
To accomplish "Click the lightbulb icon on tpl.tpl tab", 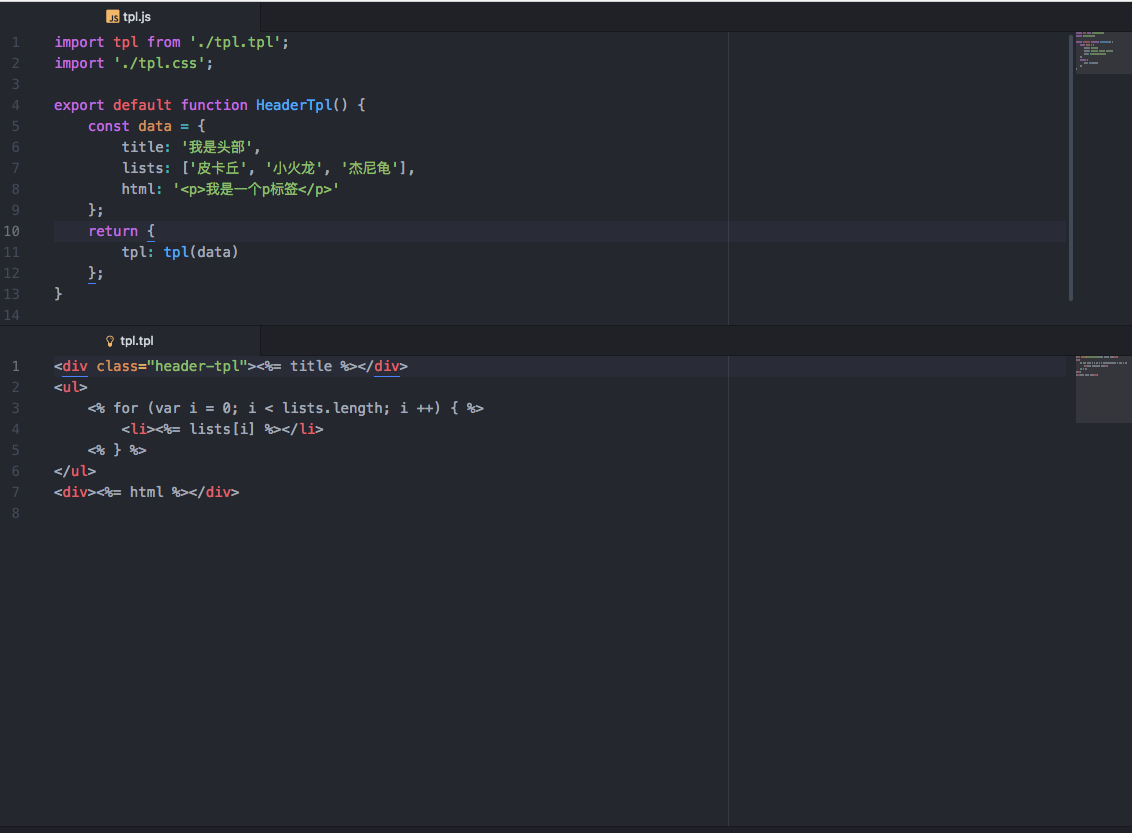I will coord(110,341).
